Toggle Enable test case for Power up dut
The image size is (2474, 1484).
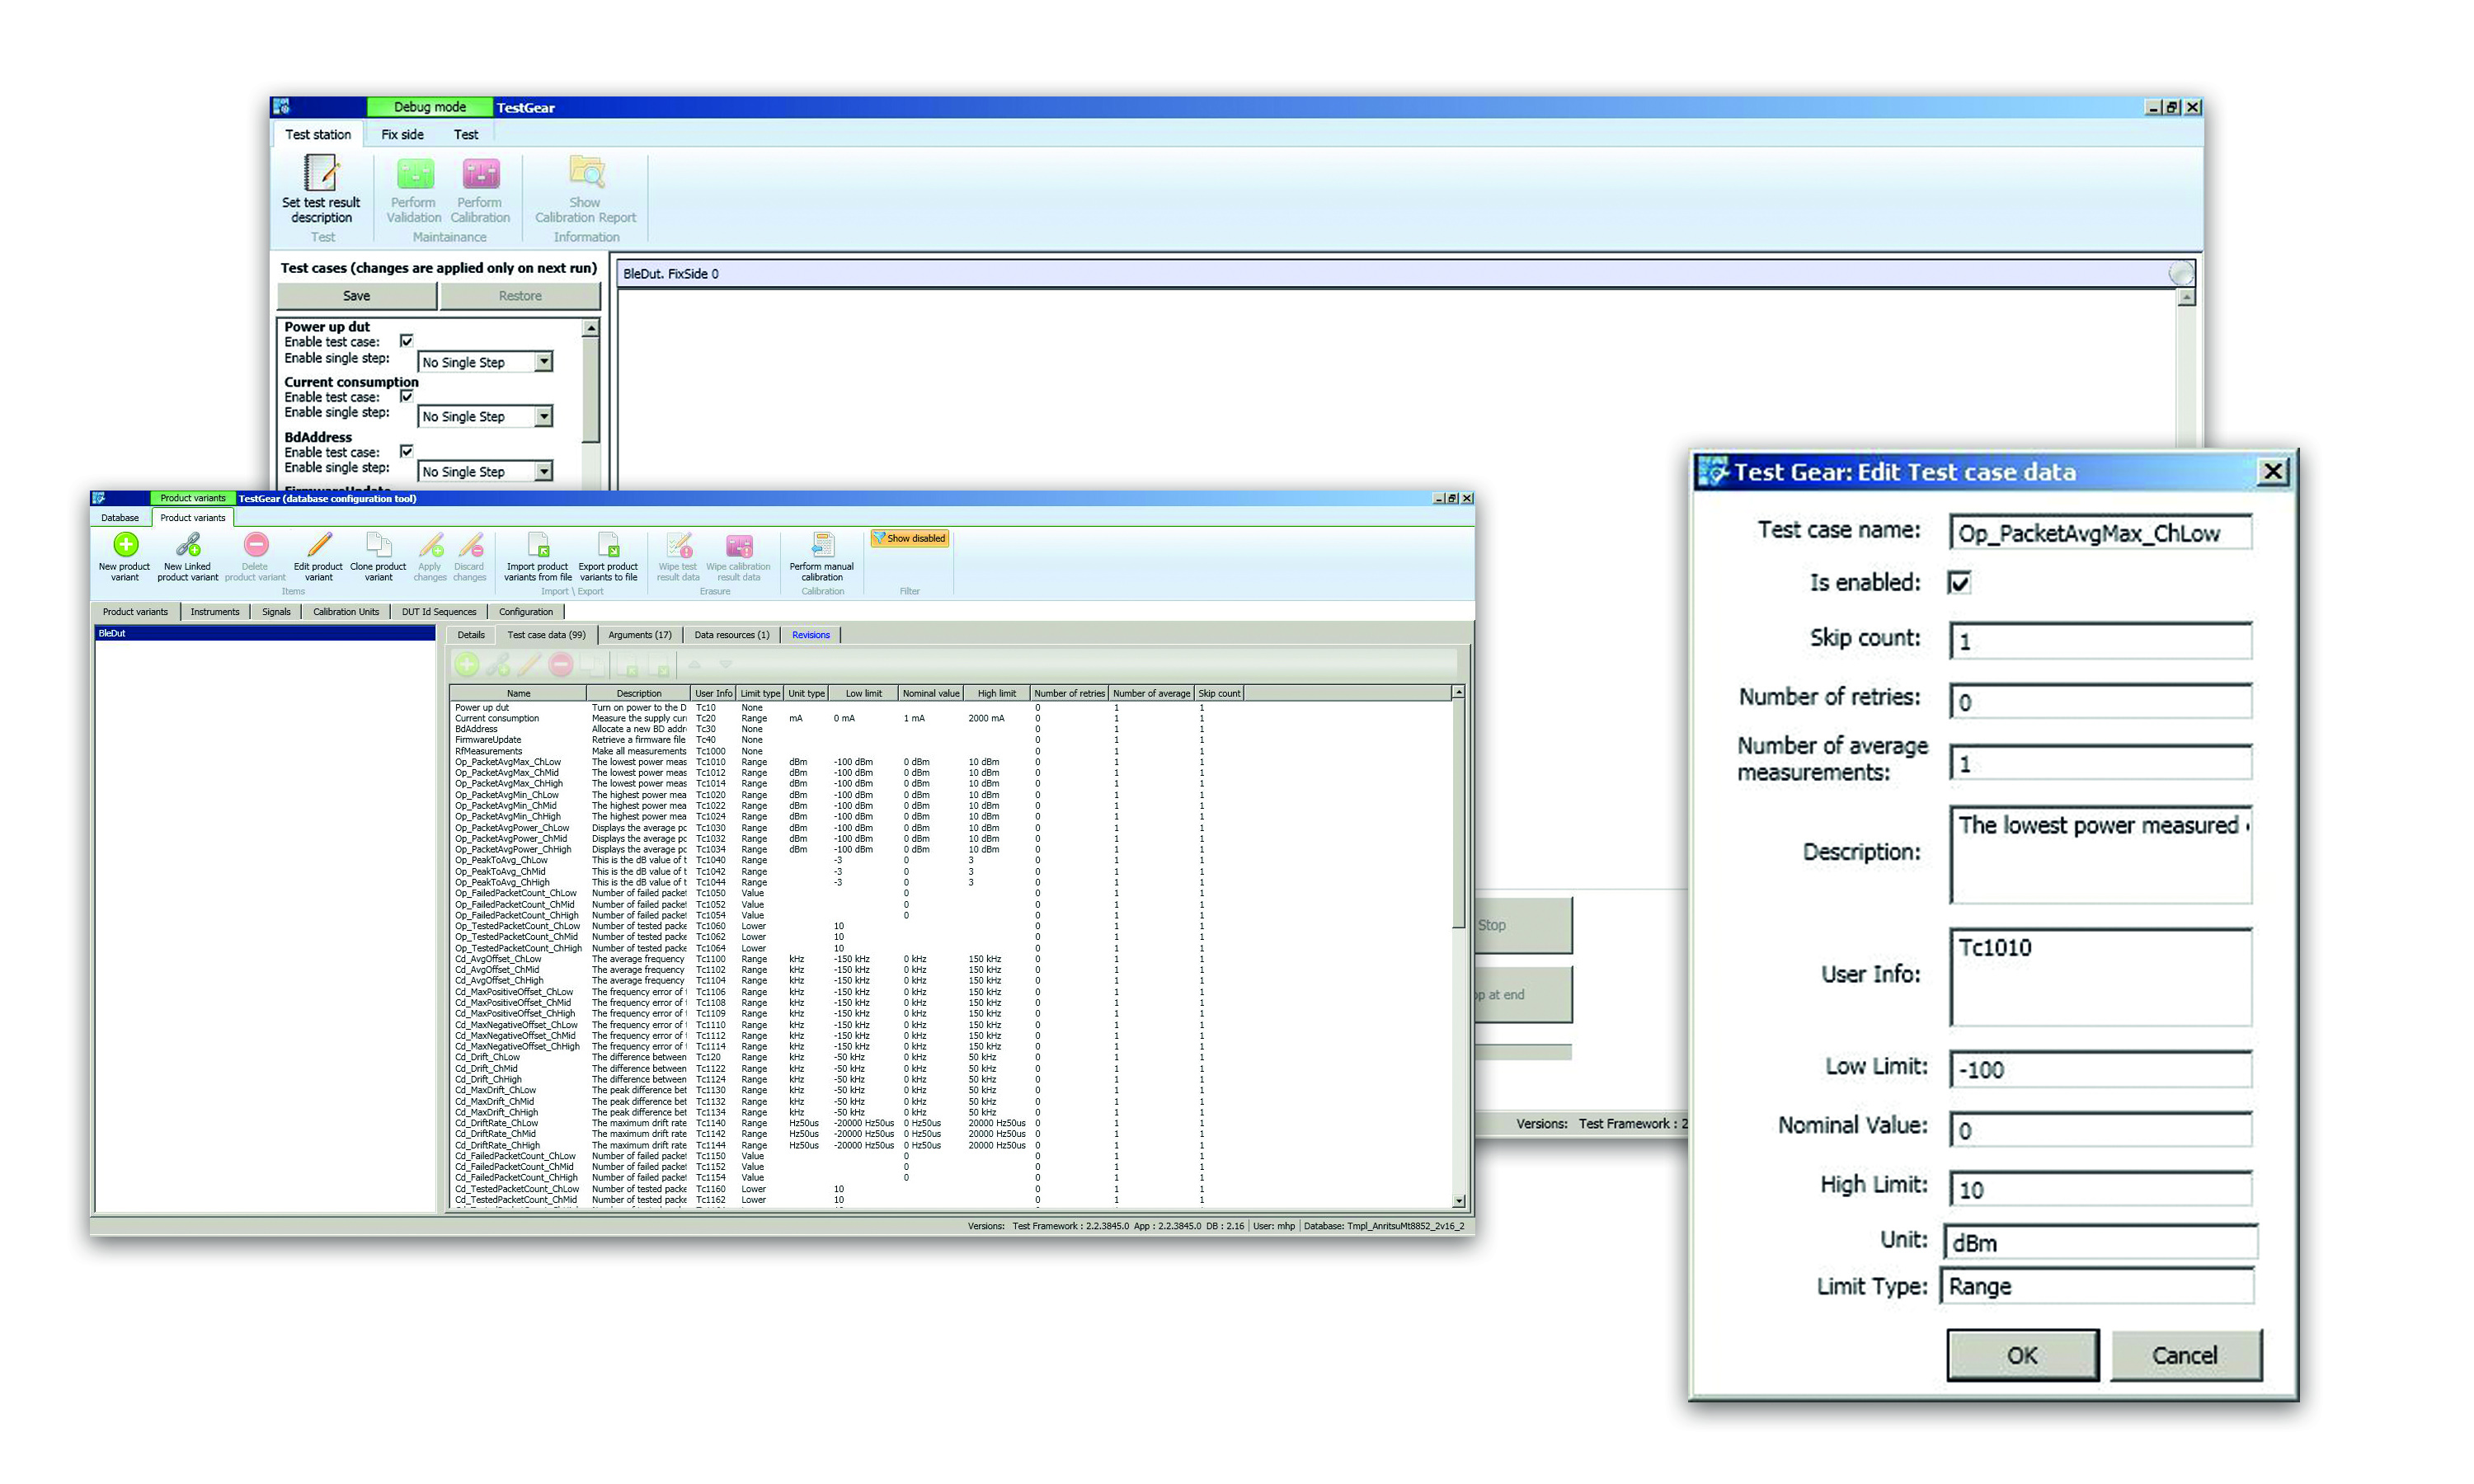[407, 341]
